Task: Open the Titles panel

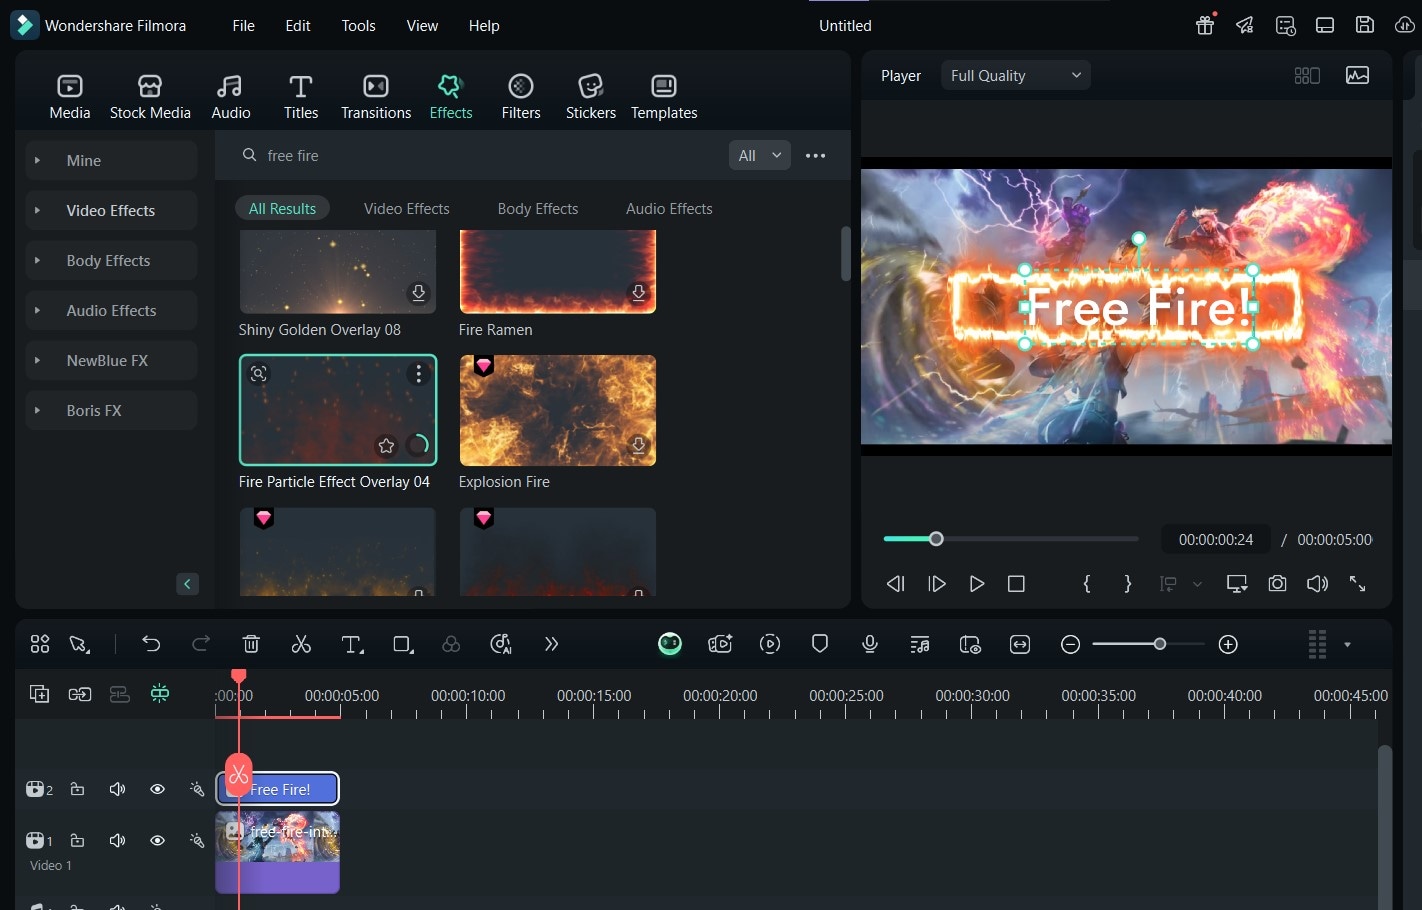Action: (301, 97)
